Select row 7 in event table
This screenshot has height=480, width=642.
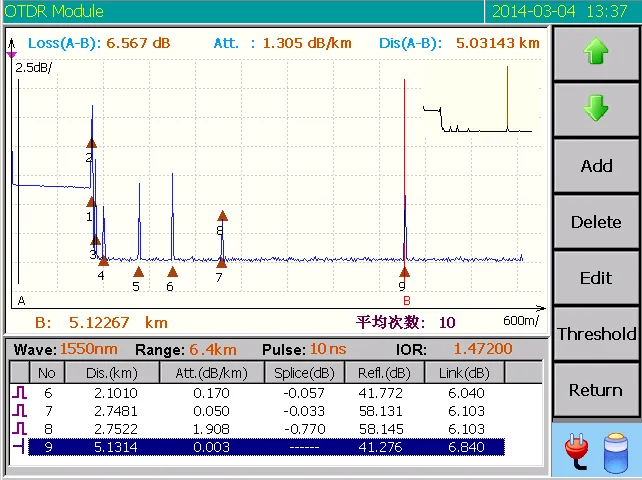260,411
